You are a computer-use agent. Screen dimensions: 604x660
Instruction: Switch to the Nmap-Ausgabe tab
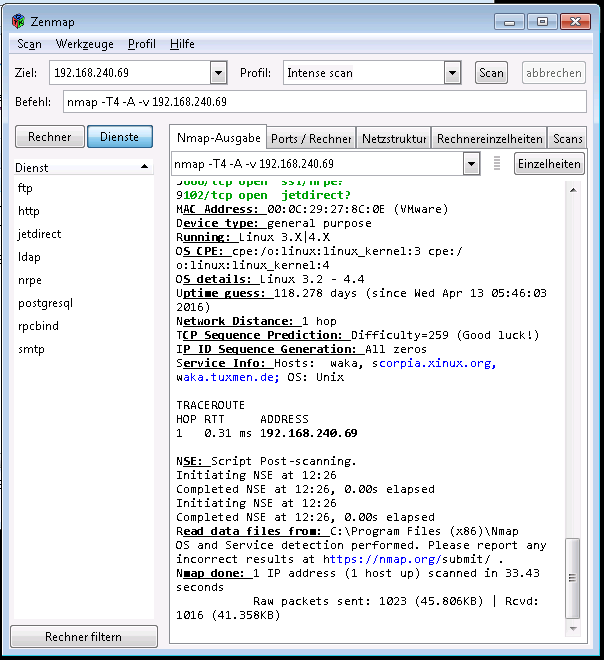(x=218, y=137)
